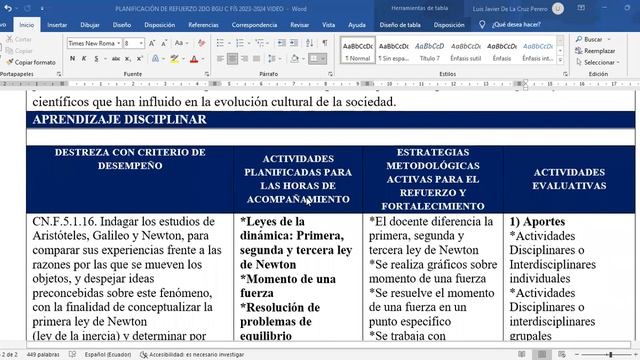Open language setting Español (Ecuador)
This screenshot has width=640, height=360.
(x=108, y=355)
